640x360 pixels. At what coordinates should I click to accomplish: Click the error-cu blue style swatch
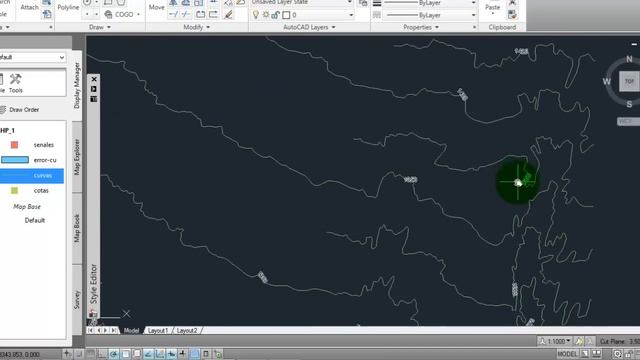click(15, 160)
